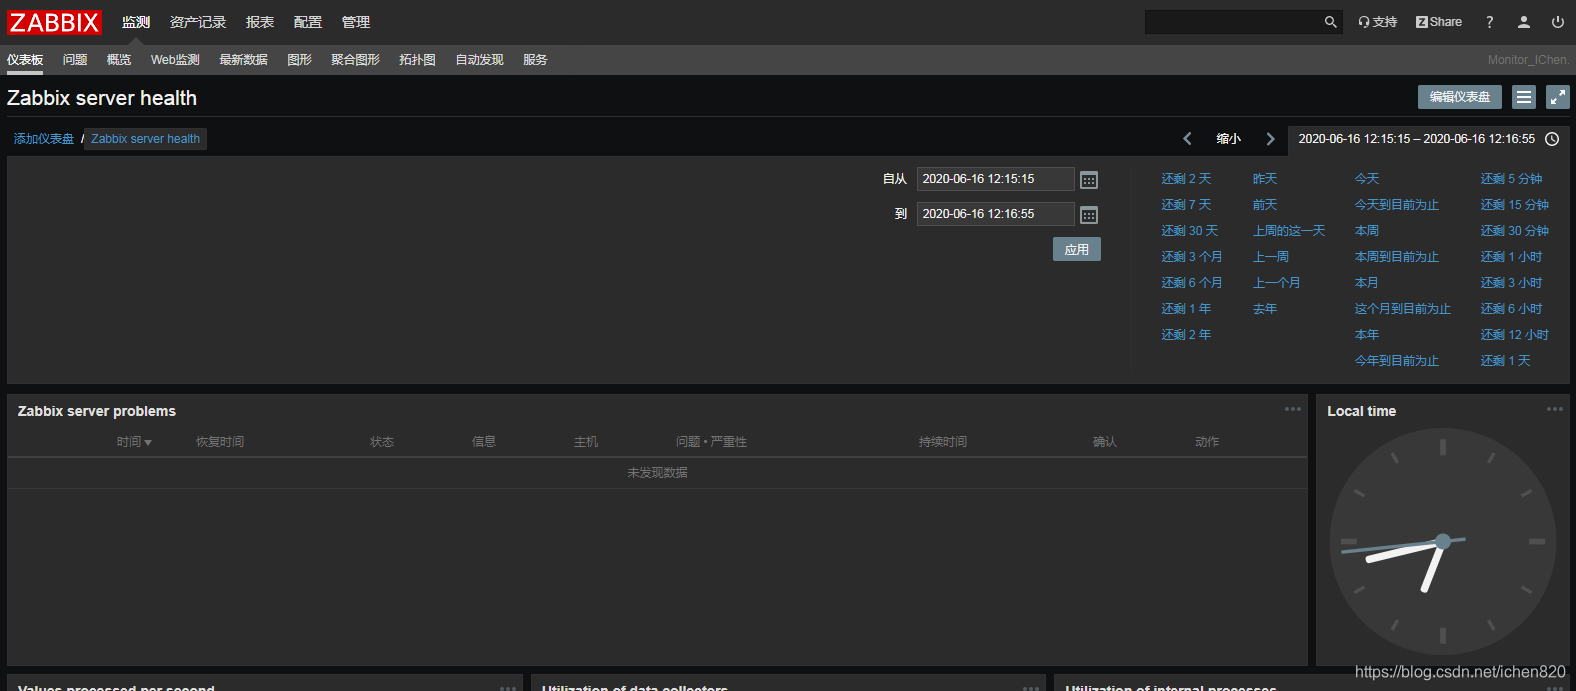Toggle the time range selector tab
This screenshot has height=691, width=1576.
(x=1429, y=139)
